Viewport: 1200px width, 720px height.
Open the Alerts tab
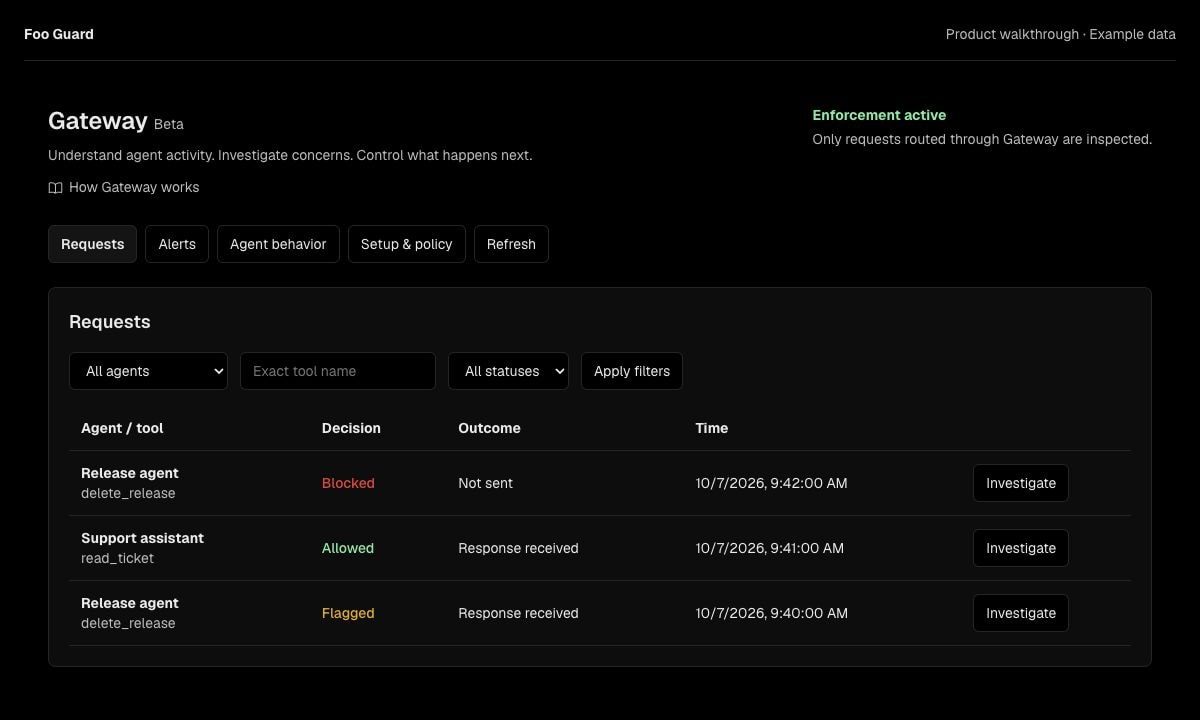coord(177,244)
